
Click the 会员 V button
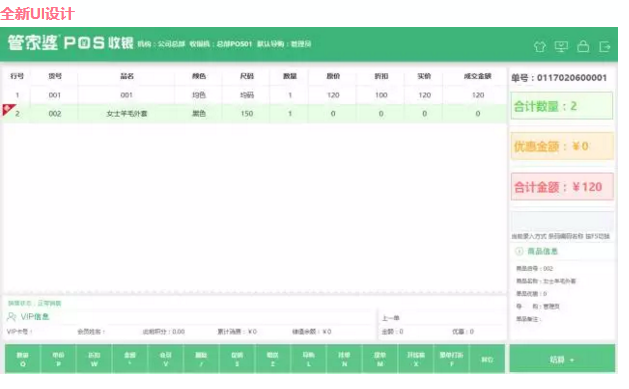click(165, 359)
